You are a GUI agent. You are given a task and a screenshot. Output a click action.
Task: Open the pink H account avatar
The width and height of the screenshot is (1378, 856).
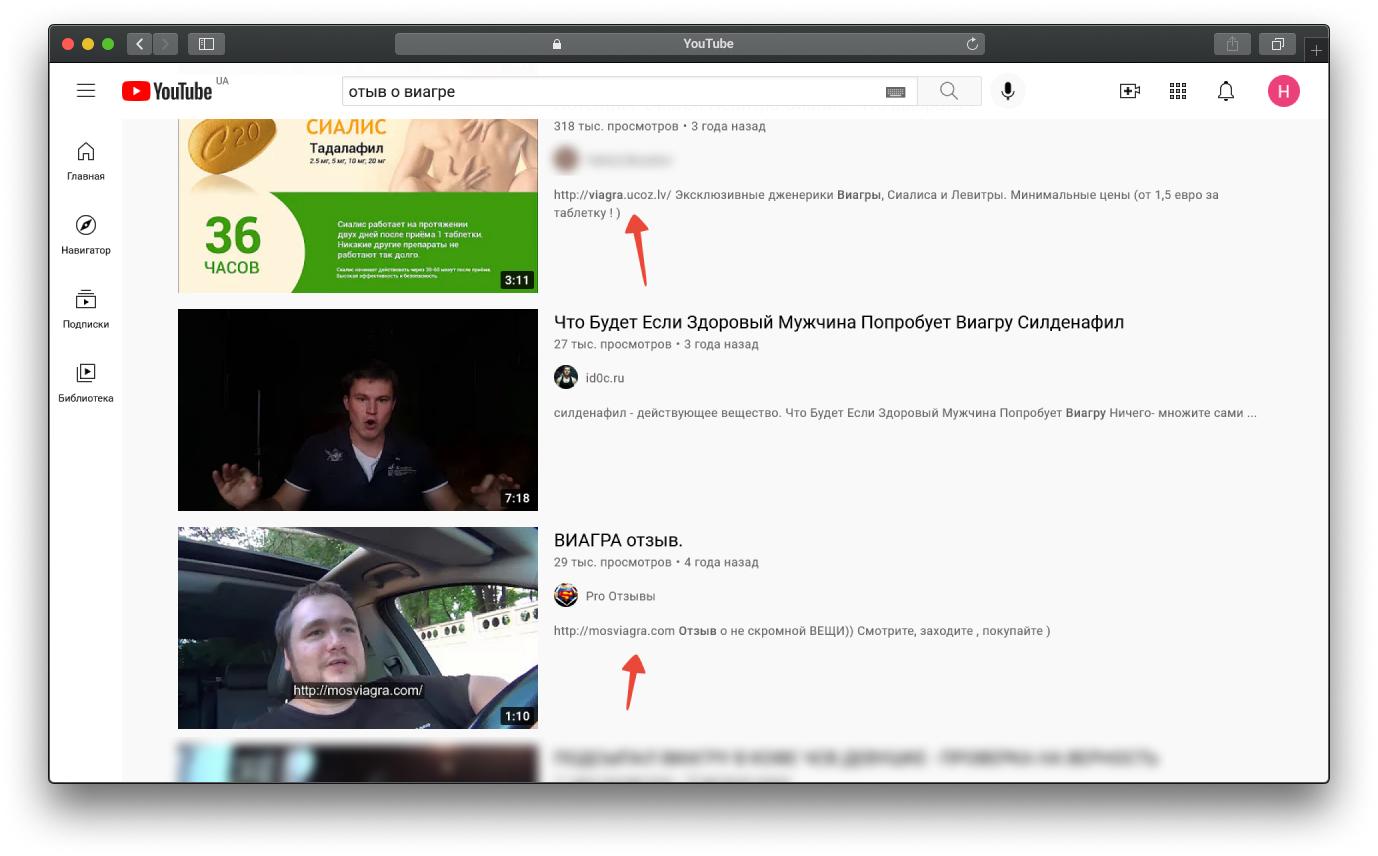point(1284,91)
